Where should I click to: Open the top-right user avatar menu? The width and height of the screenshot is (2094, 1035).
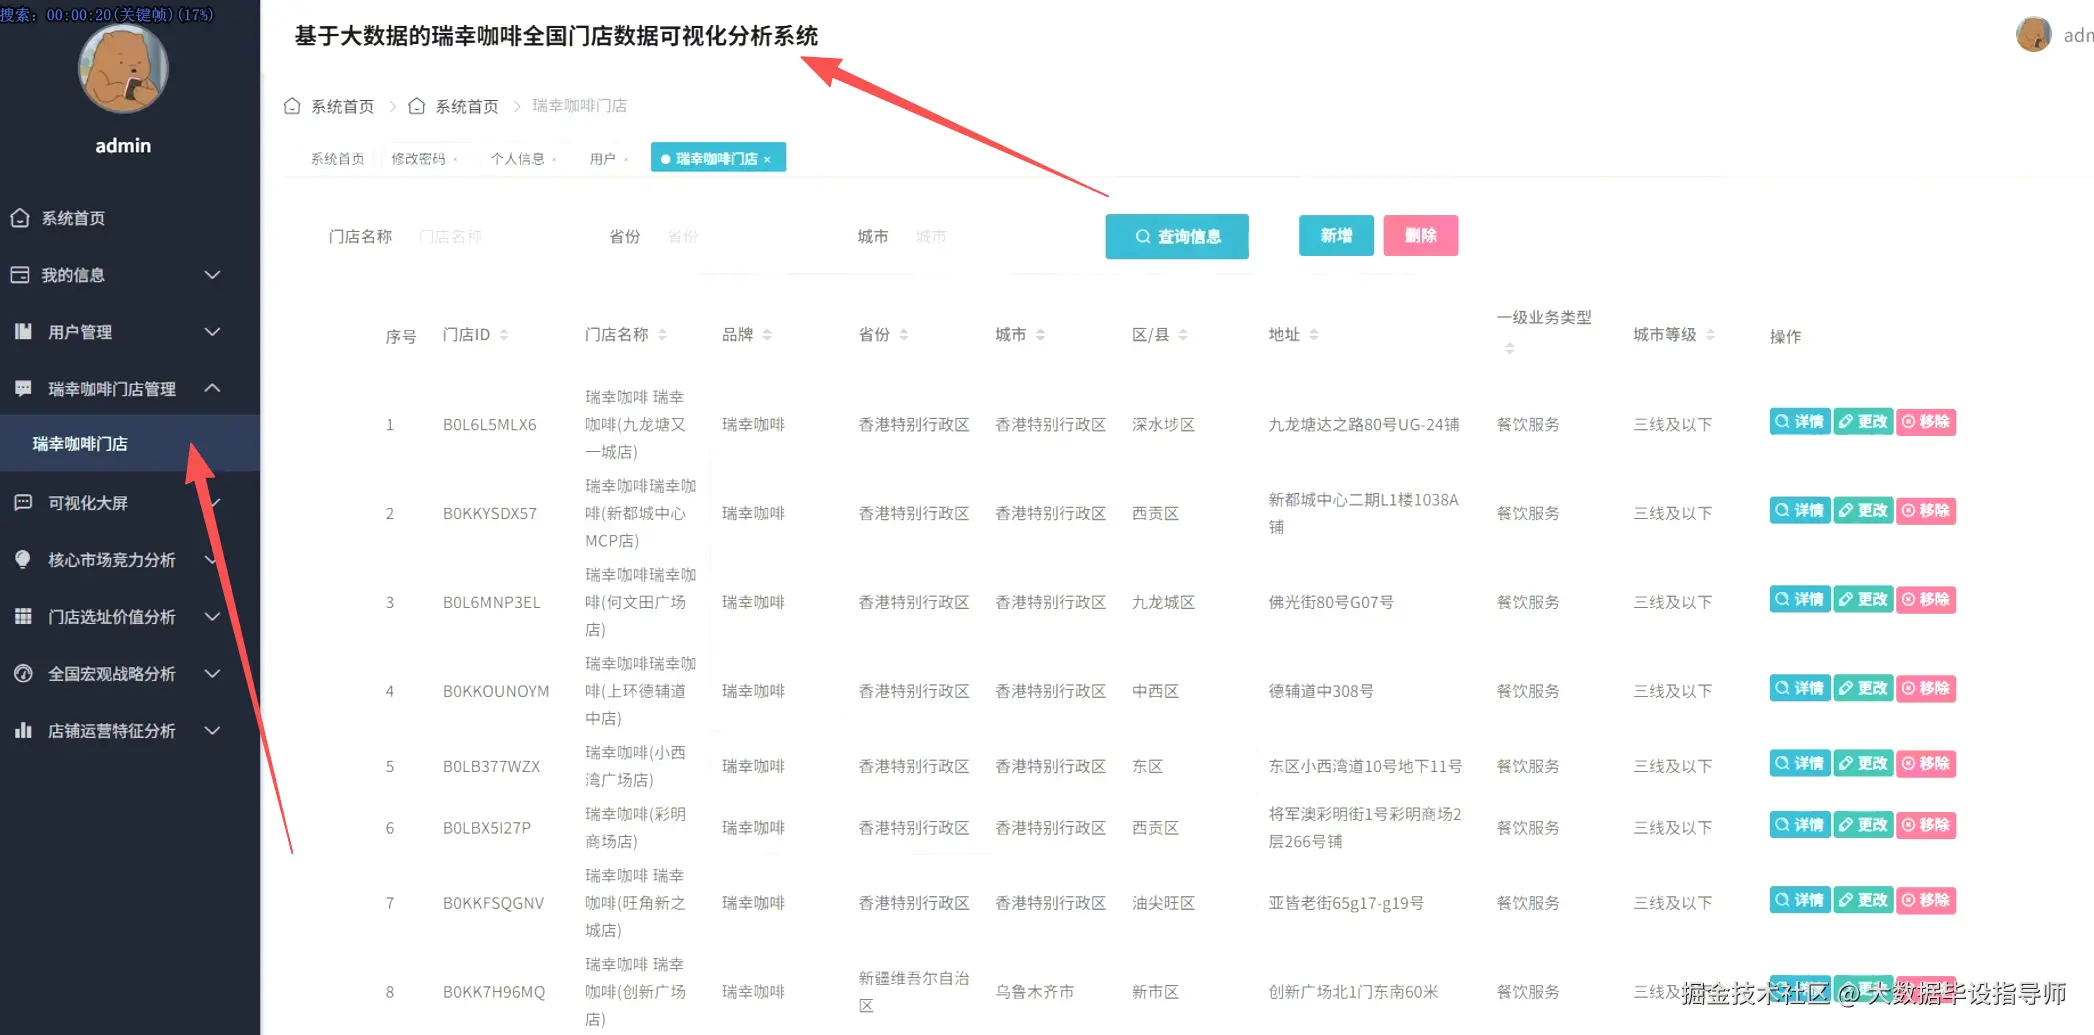(x=2033, y=35)
